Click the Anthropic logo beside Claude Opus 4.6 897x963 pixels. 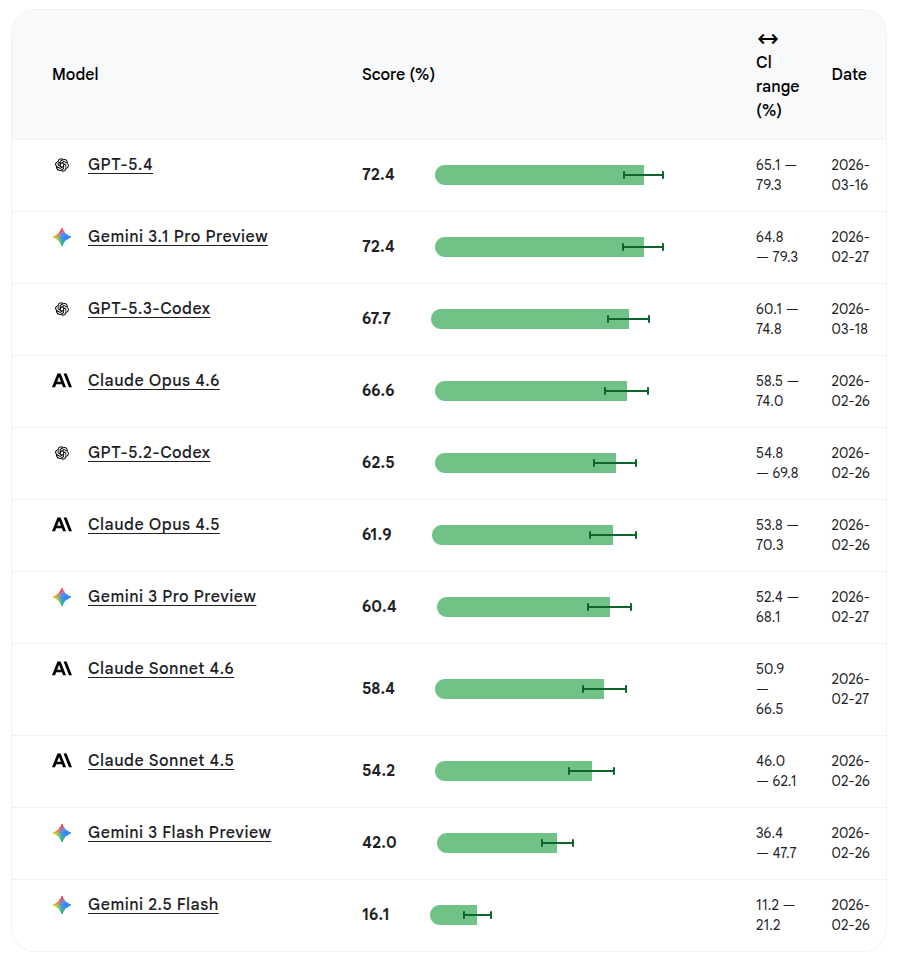coord(62,381)
